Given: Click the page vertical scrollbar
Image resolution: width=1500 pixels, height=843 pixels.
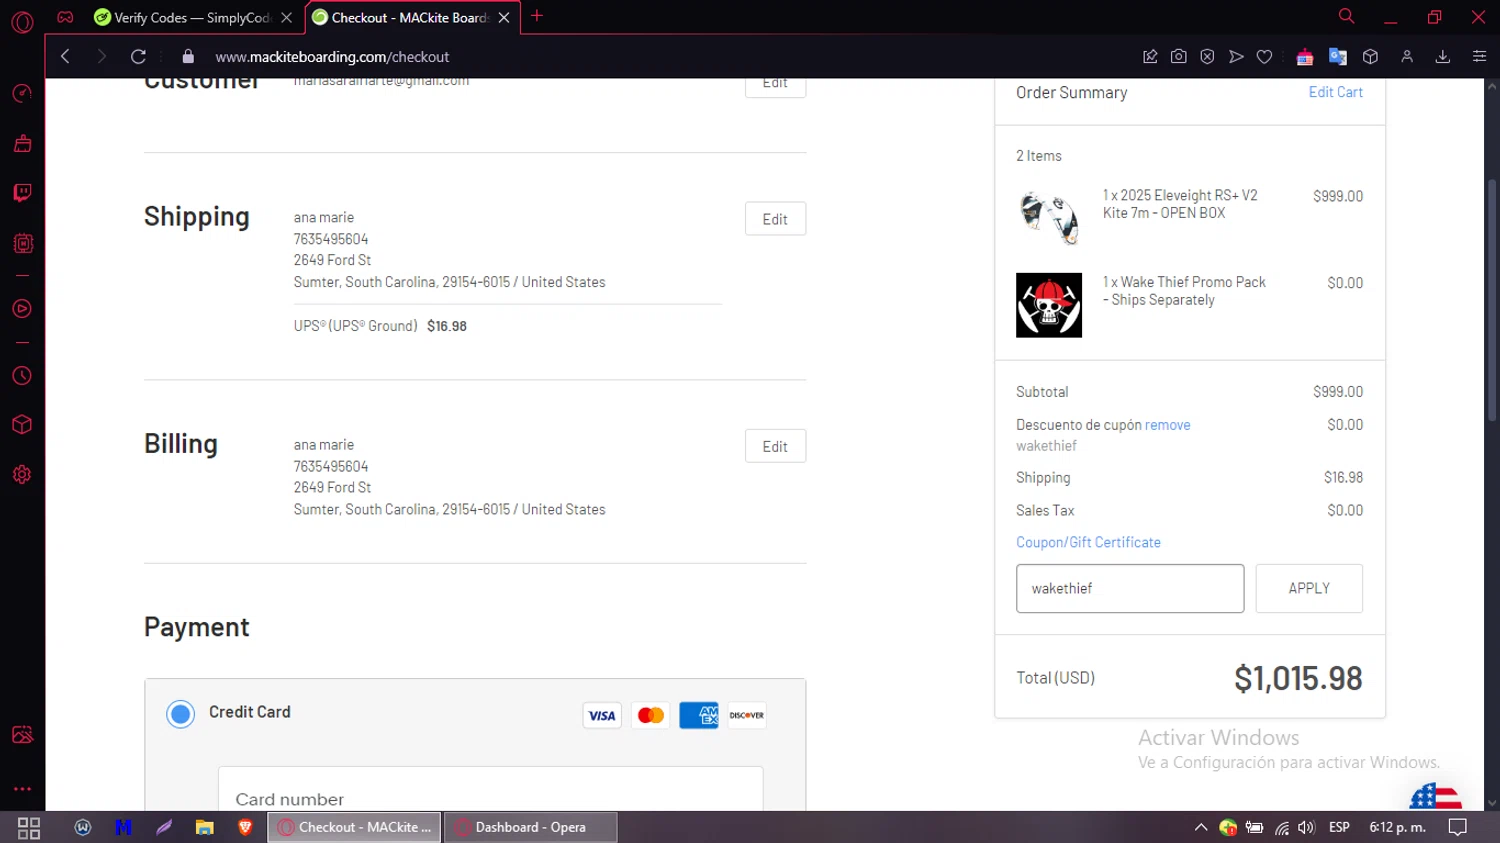Looking at the screenshot, I should [1492, 300].
